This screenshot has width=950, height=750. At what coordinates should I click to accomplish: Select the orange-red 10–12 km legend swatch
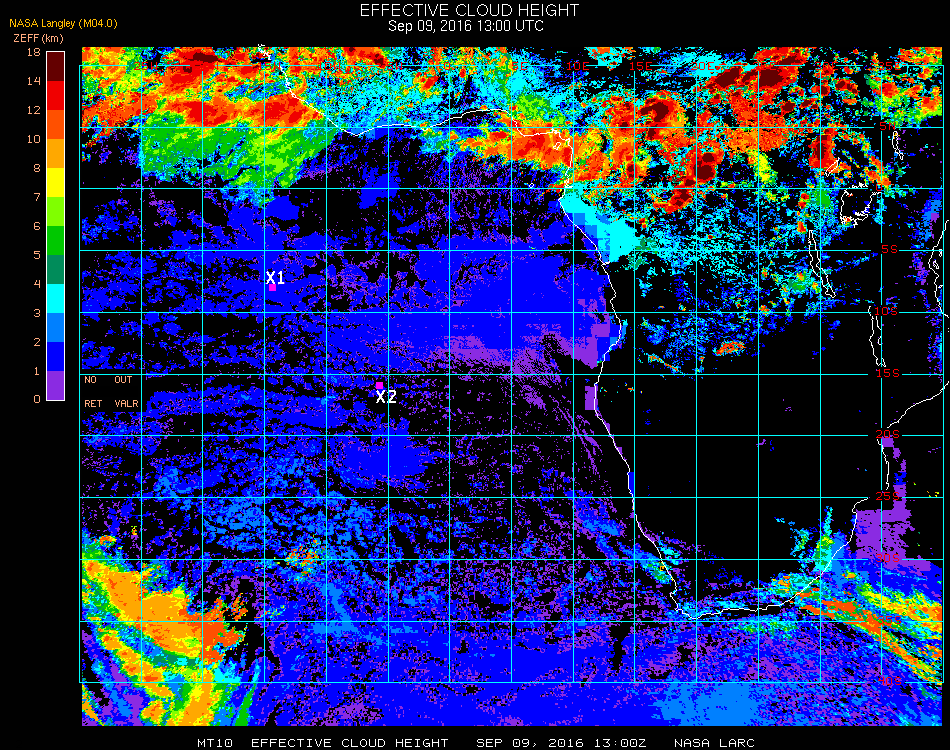pyautogui.click(x=56, y=125)
